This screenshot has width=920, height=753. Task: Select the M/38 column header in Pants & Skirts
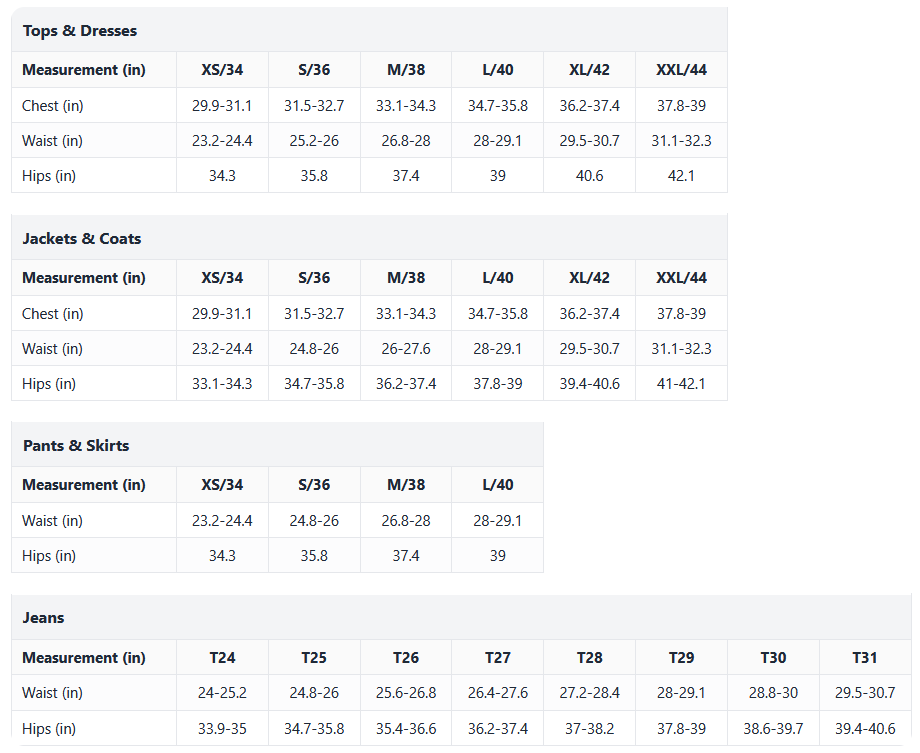tap(406, 484)
